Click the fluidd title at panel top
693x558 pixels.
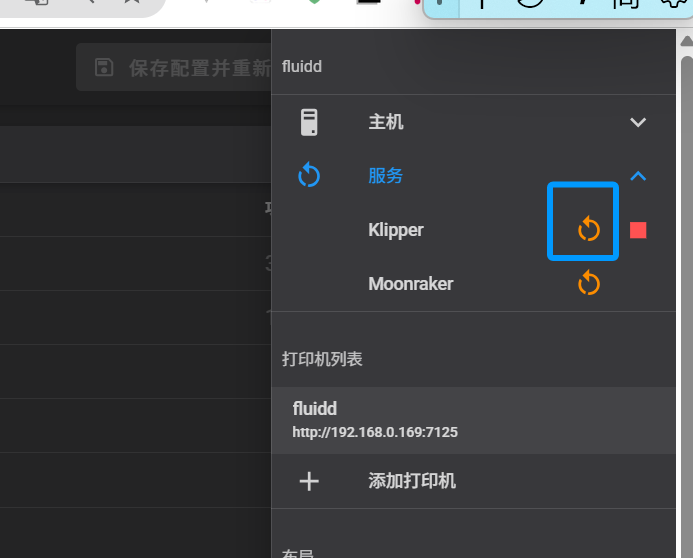pos(302,67)
